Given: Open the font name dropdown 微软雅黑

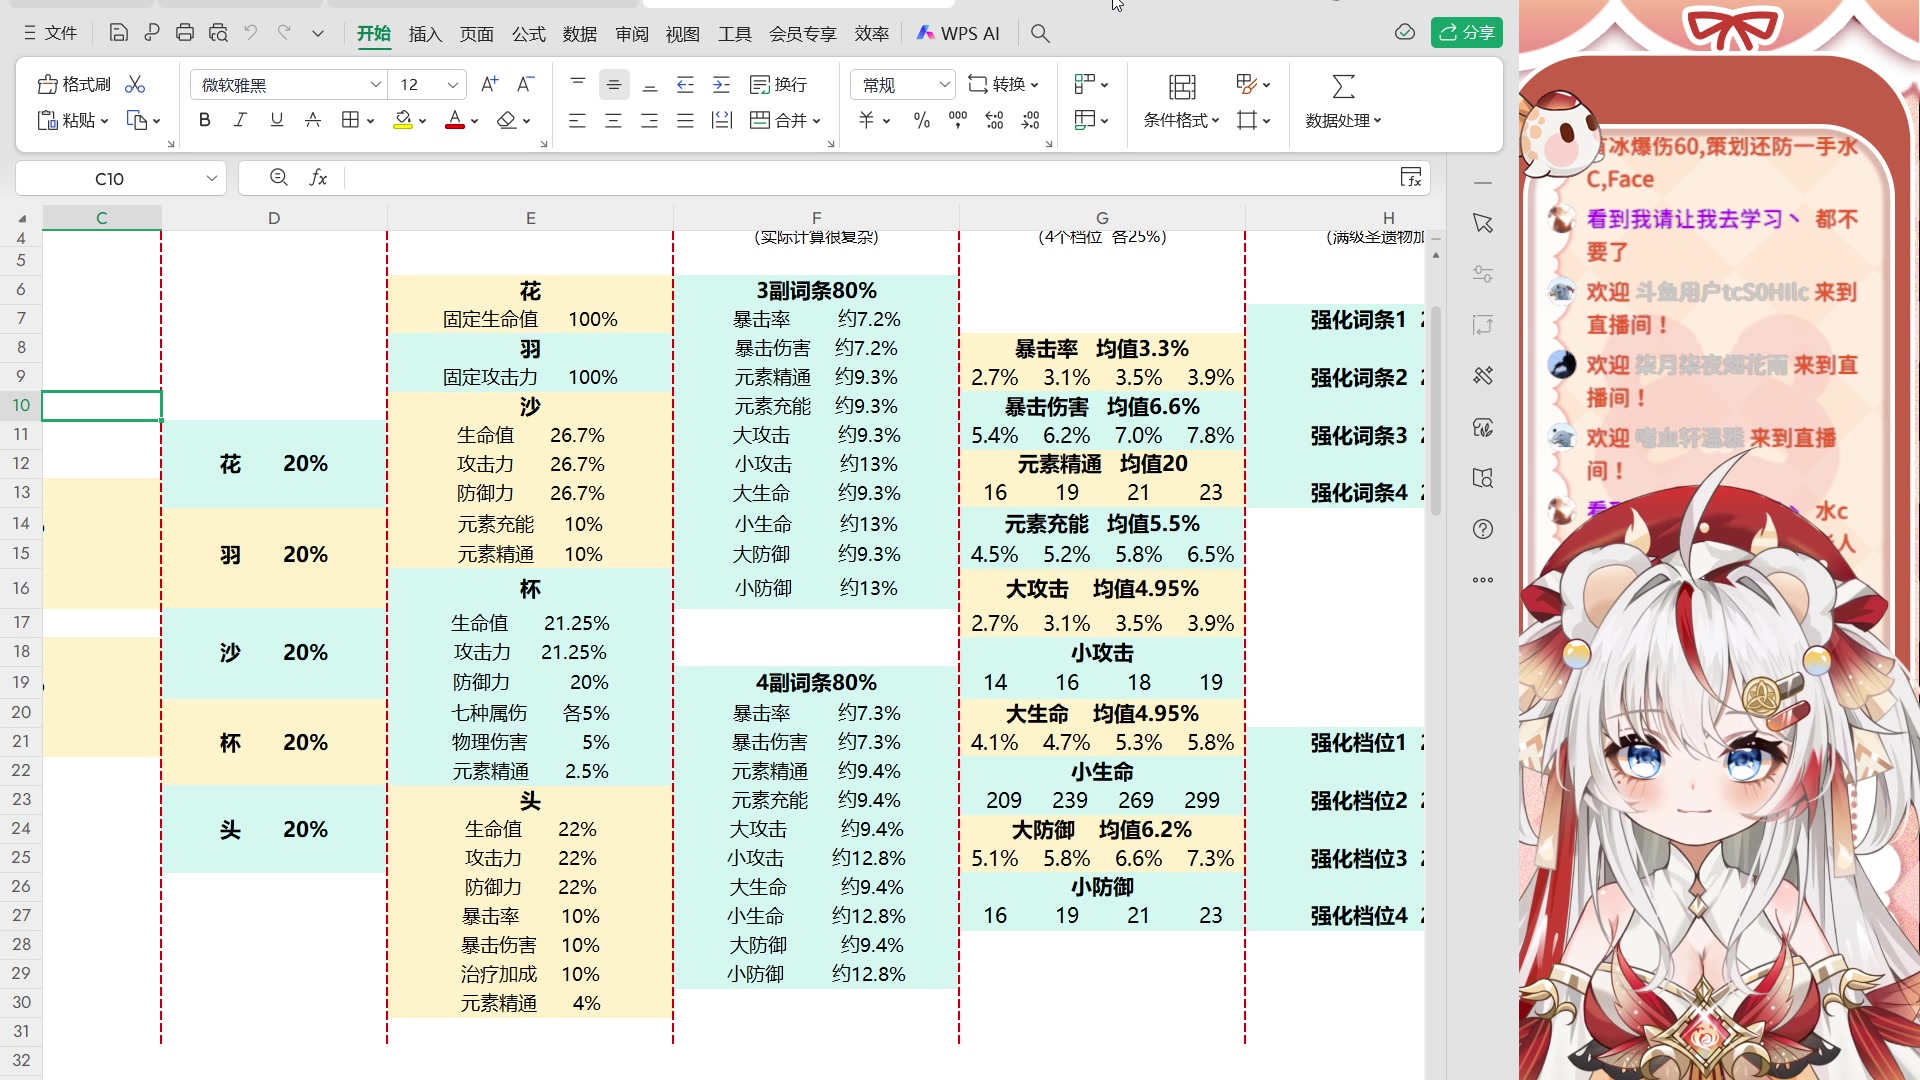Looking at the screenshot, I should click(375, 85).
